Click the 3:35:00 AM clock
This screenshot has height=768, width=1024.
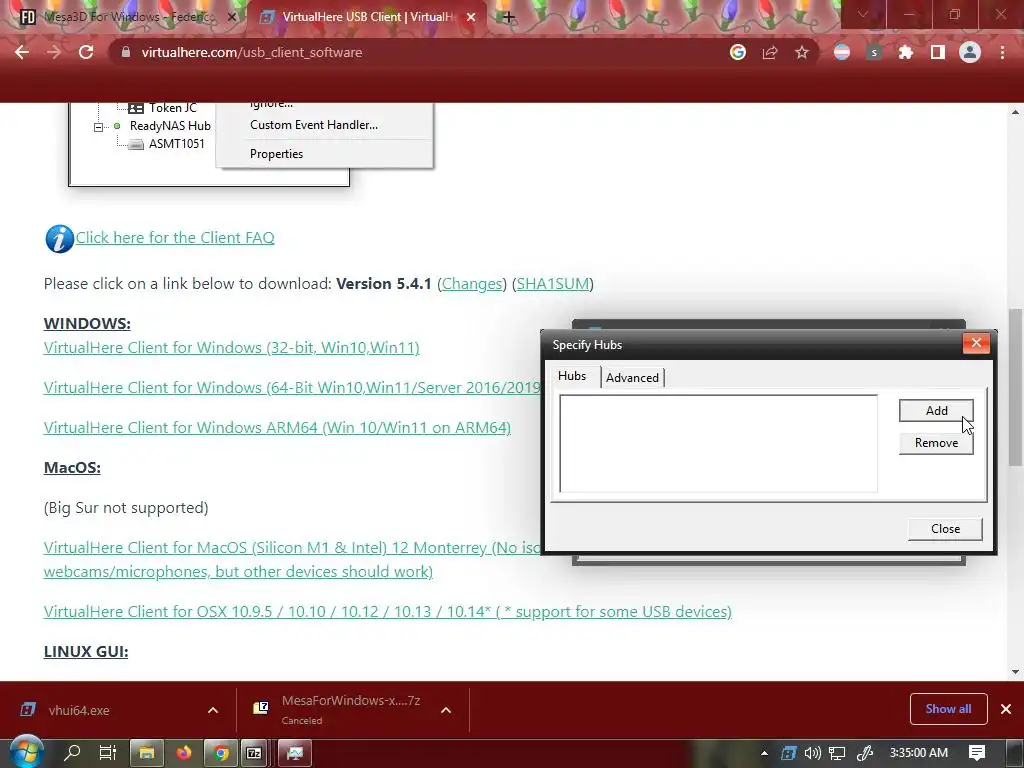click(x=918, y=753)
